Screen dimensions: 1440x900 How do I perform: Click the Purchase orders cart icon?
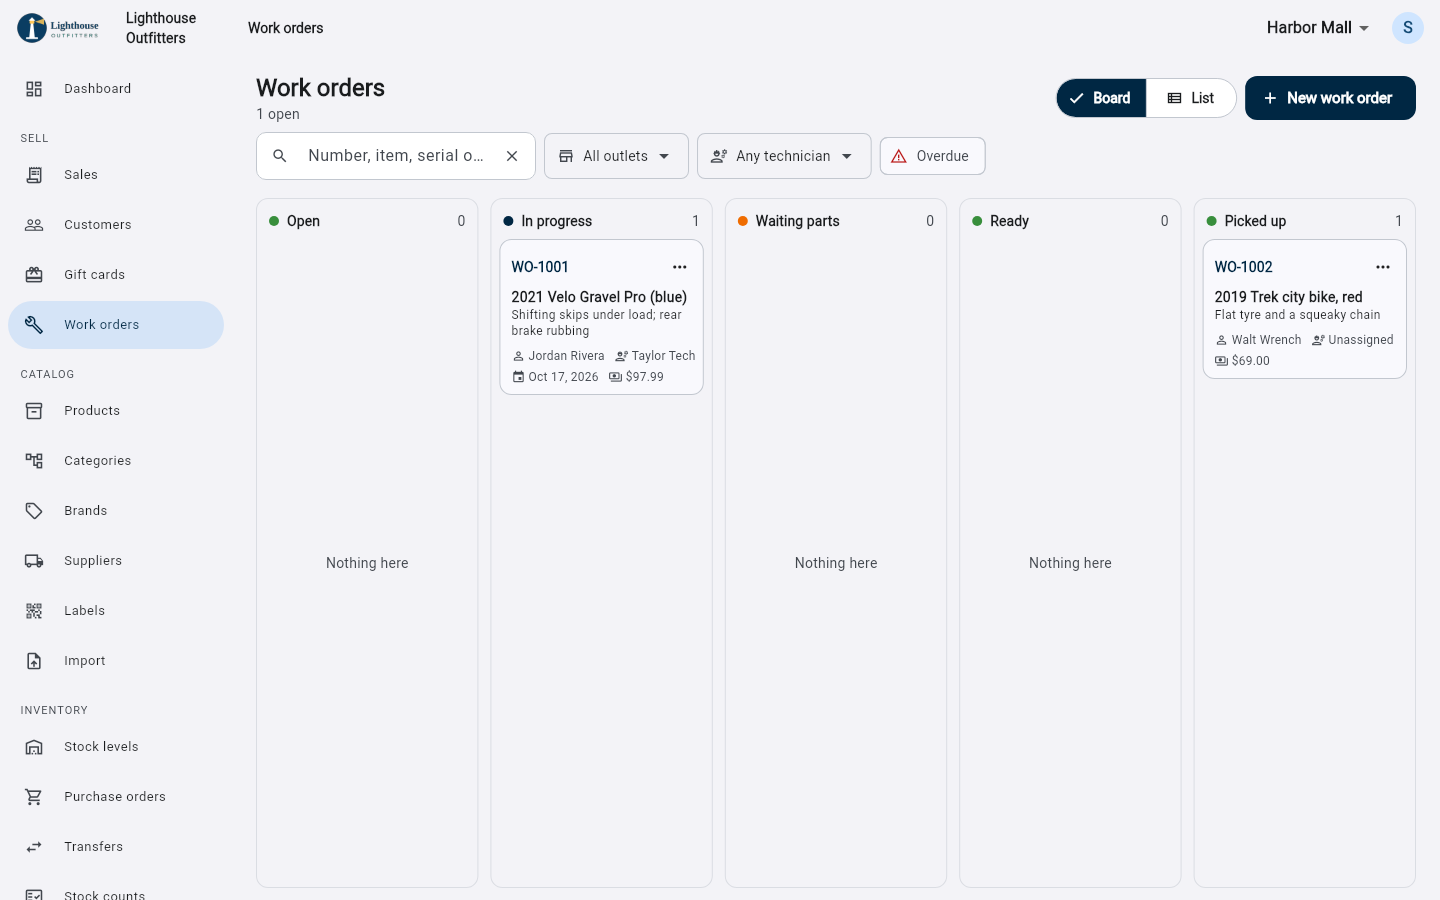(x=34, y=797)
